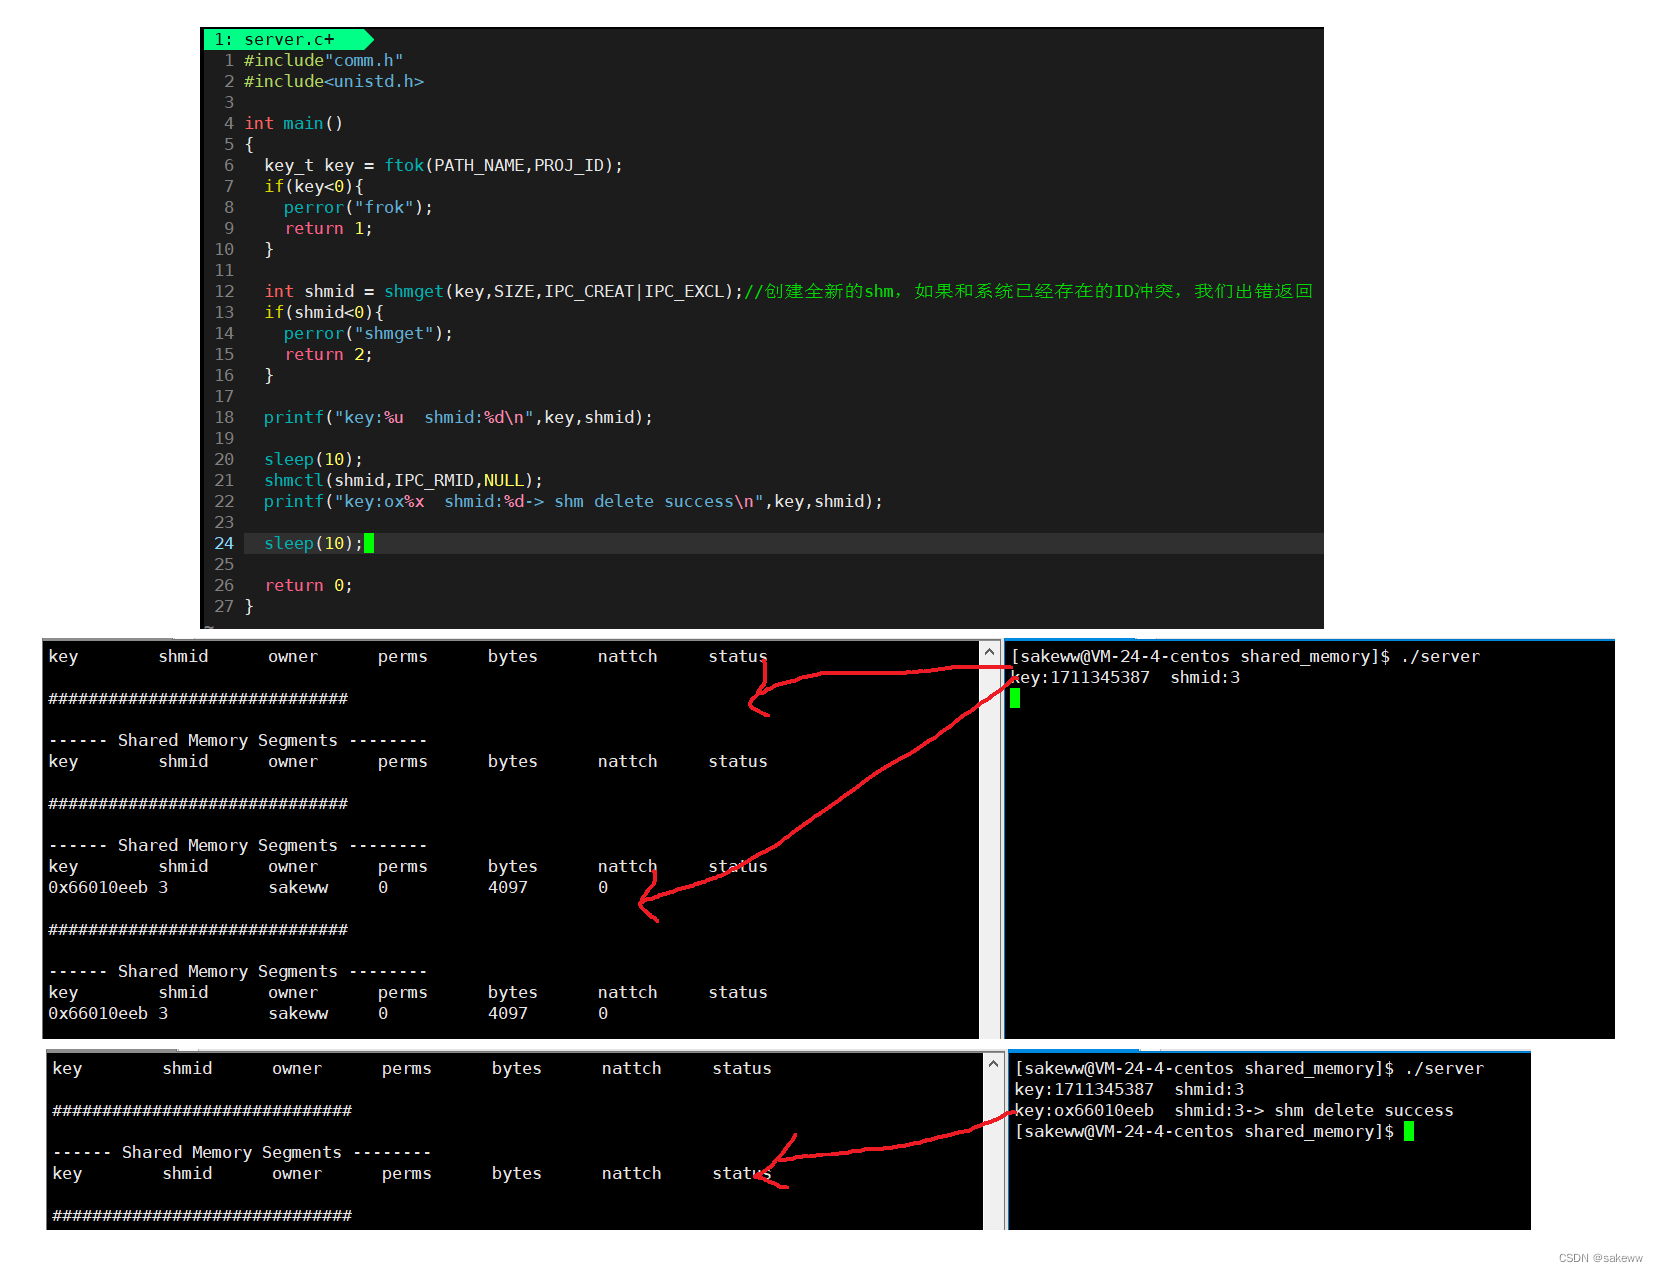The image size is (1658, 1272).
Task: Select the server.c+ buffer tab
Action: [288, 39]
